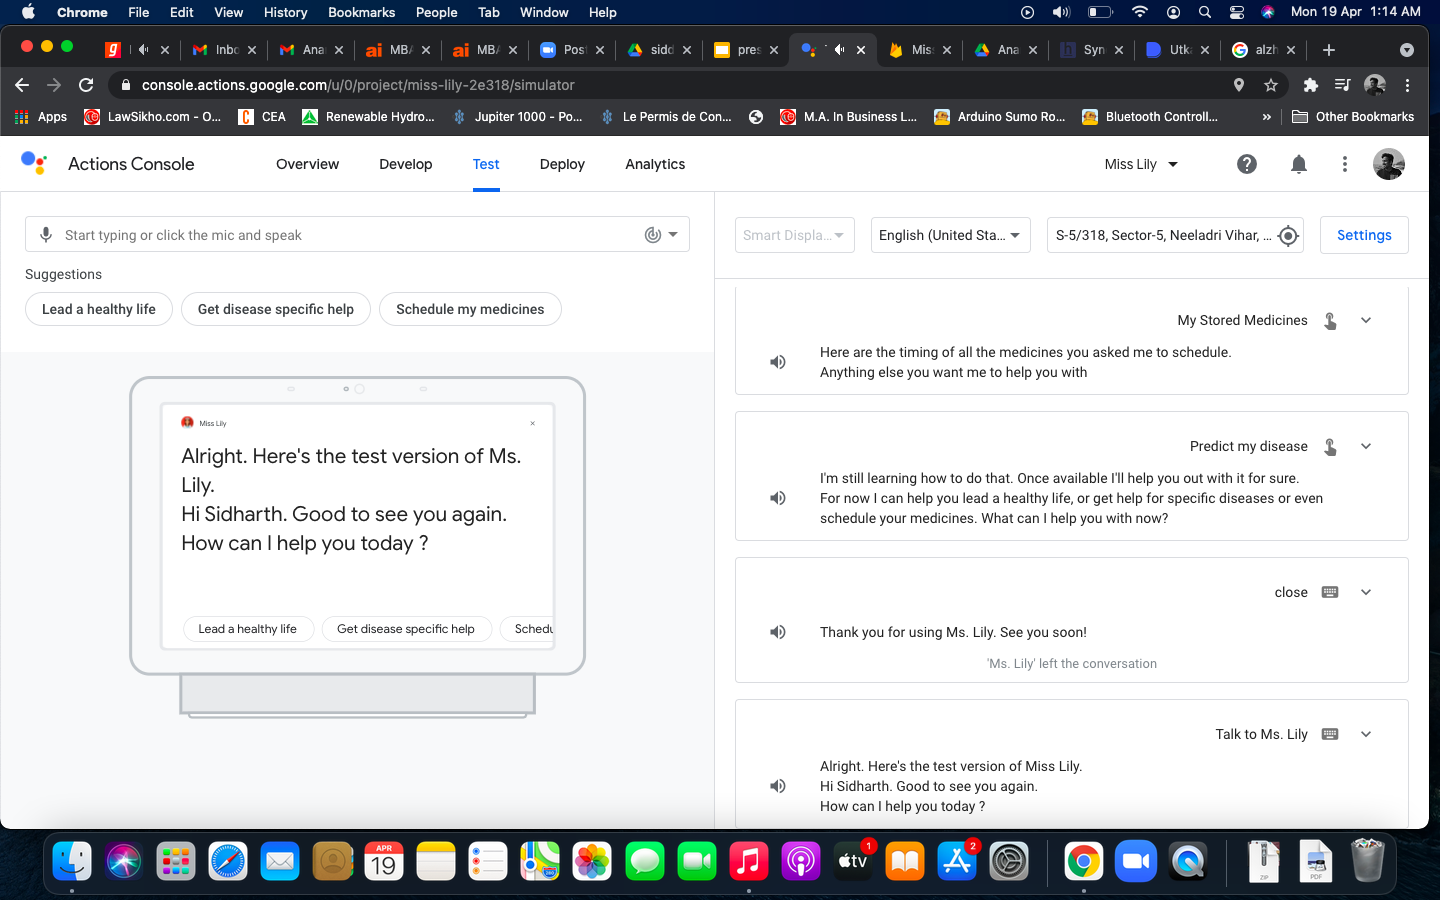
Task: Expand the Talk to Ms. Lily entry
Action: pyautogui.click(x=1366, y=734)
